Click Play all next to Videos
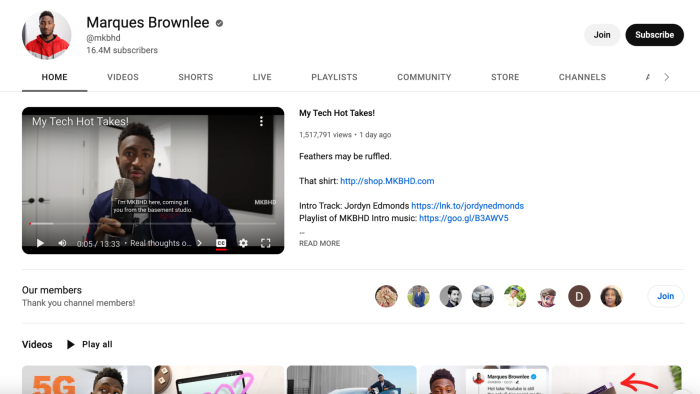Image resolution: width=700 pixels, height=394 pixels. click(x=90, y=344)
